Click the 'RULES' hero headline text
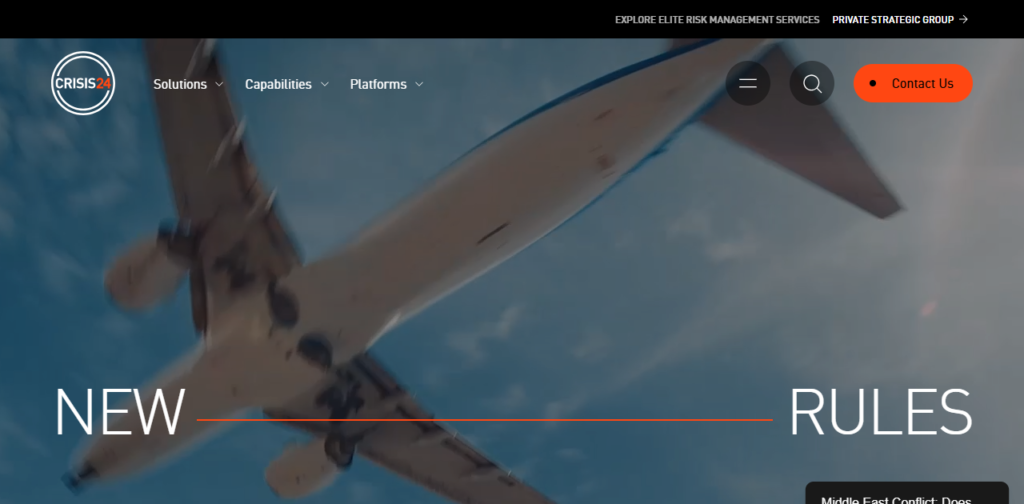1024x504 pixels. [880, 413]
